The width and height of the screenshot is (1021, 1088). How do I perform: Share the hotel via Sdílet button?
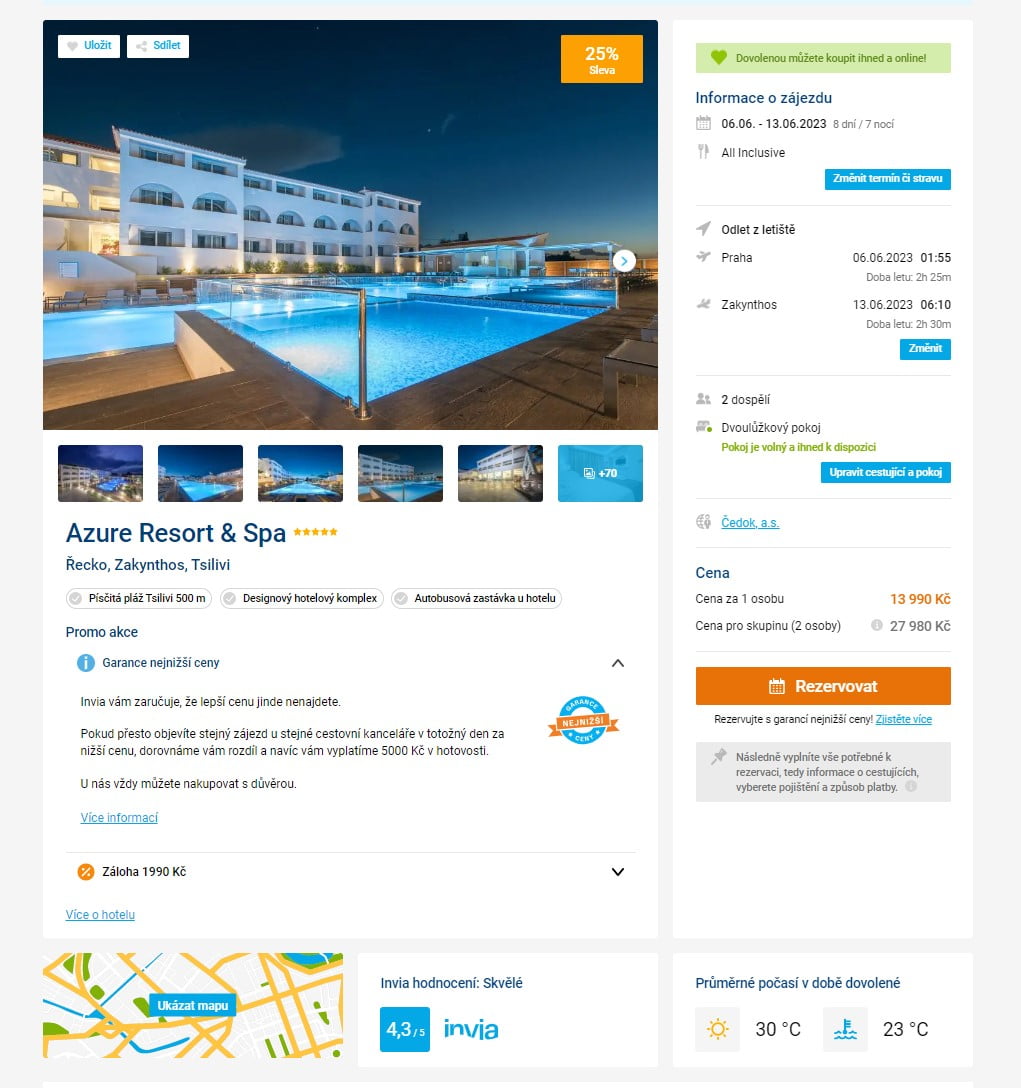point(158,46)
